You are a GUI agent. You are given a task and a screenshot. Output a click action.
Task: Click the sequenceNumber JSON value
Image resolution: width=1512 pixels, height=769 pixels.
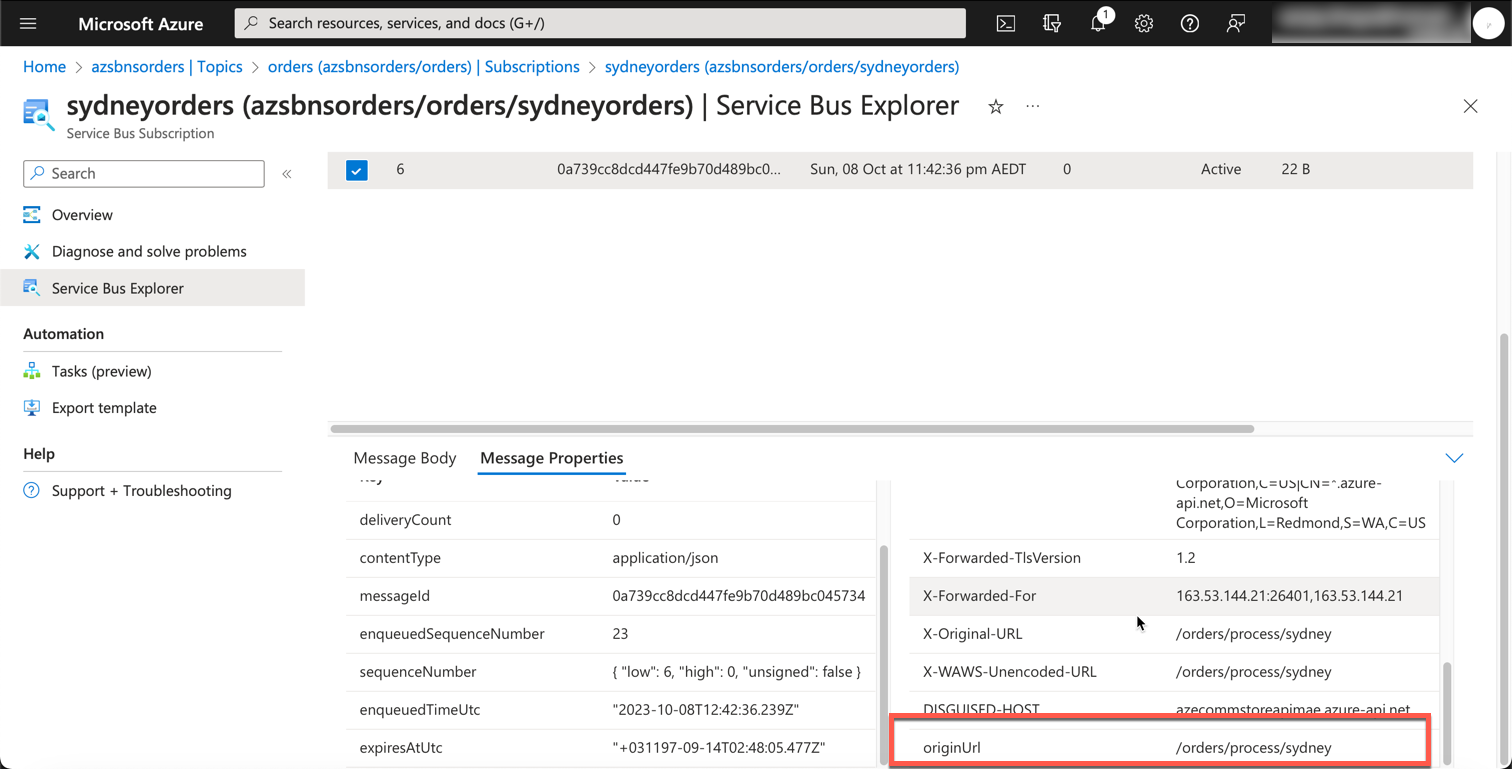tap(736, 672)
